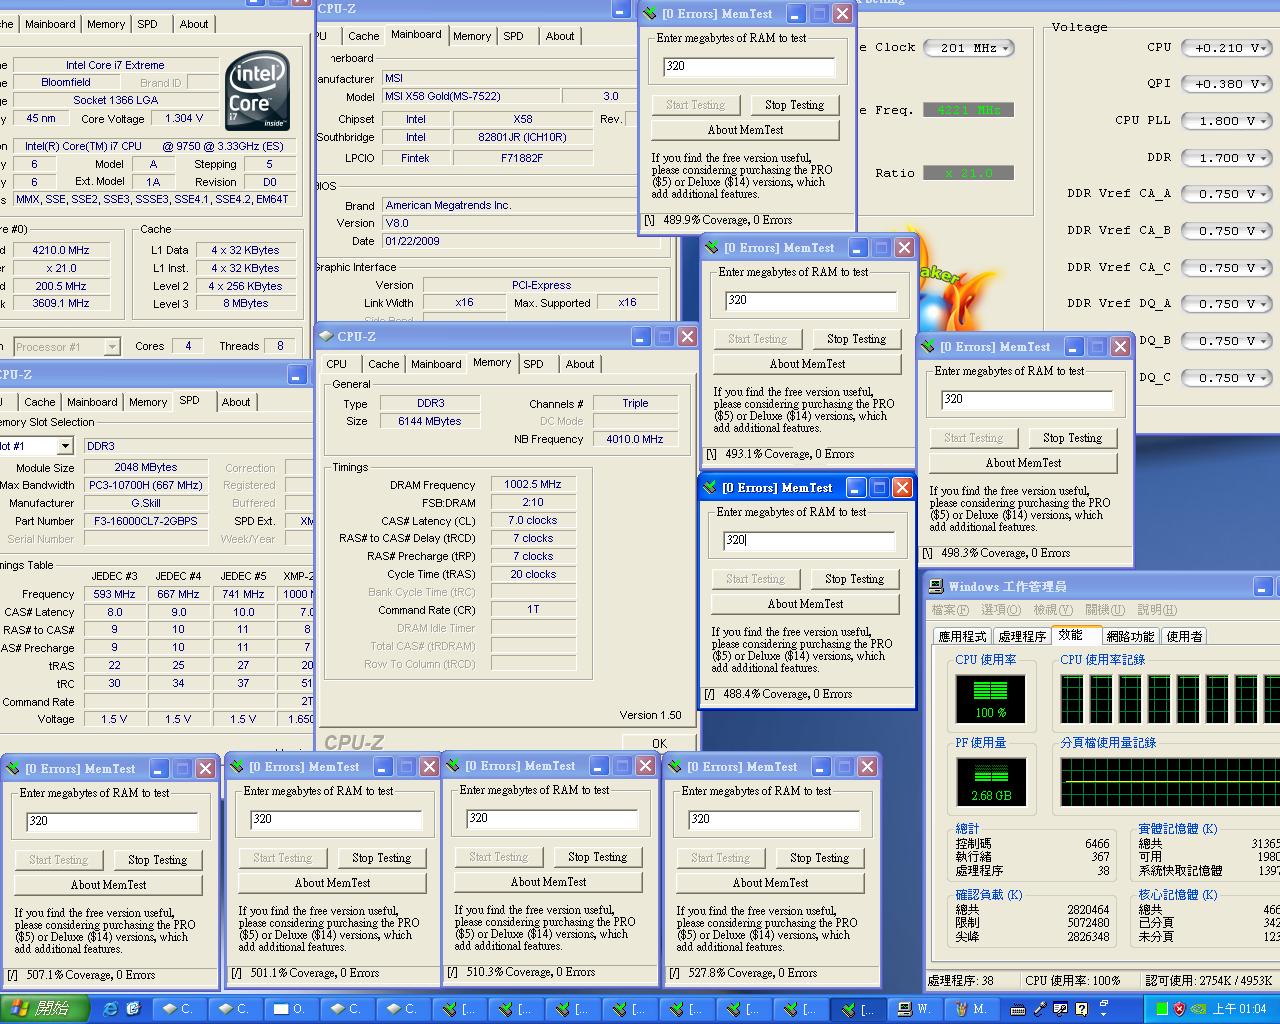
Task: Launch Internet Explorer from the quick launch
Action: (x=110, y=1009)
